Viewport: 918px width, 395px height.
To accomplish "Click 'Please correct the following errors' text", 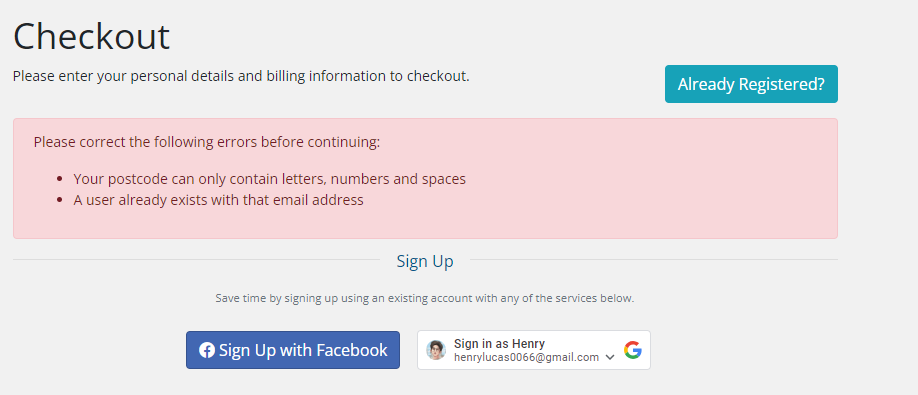I will (207, 142).
